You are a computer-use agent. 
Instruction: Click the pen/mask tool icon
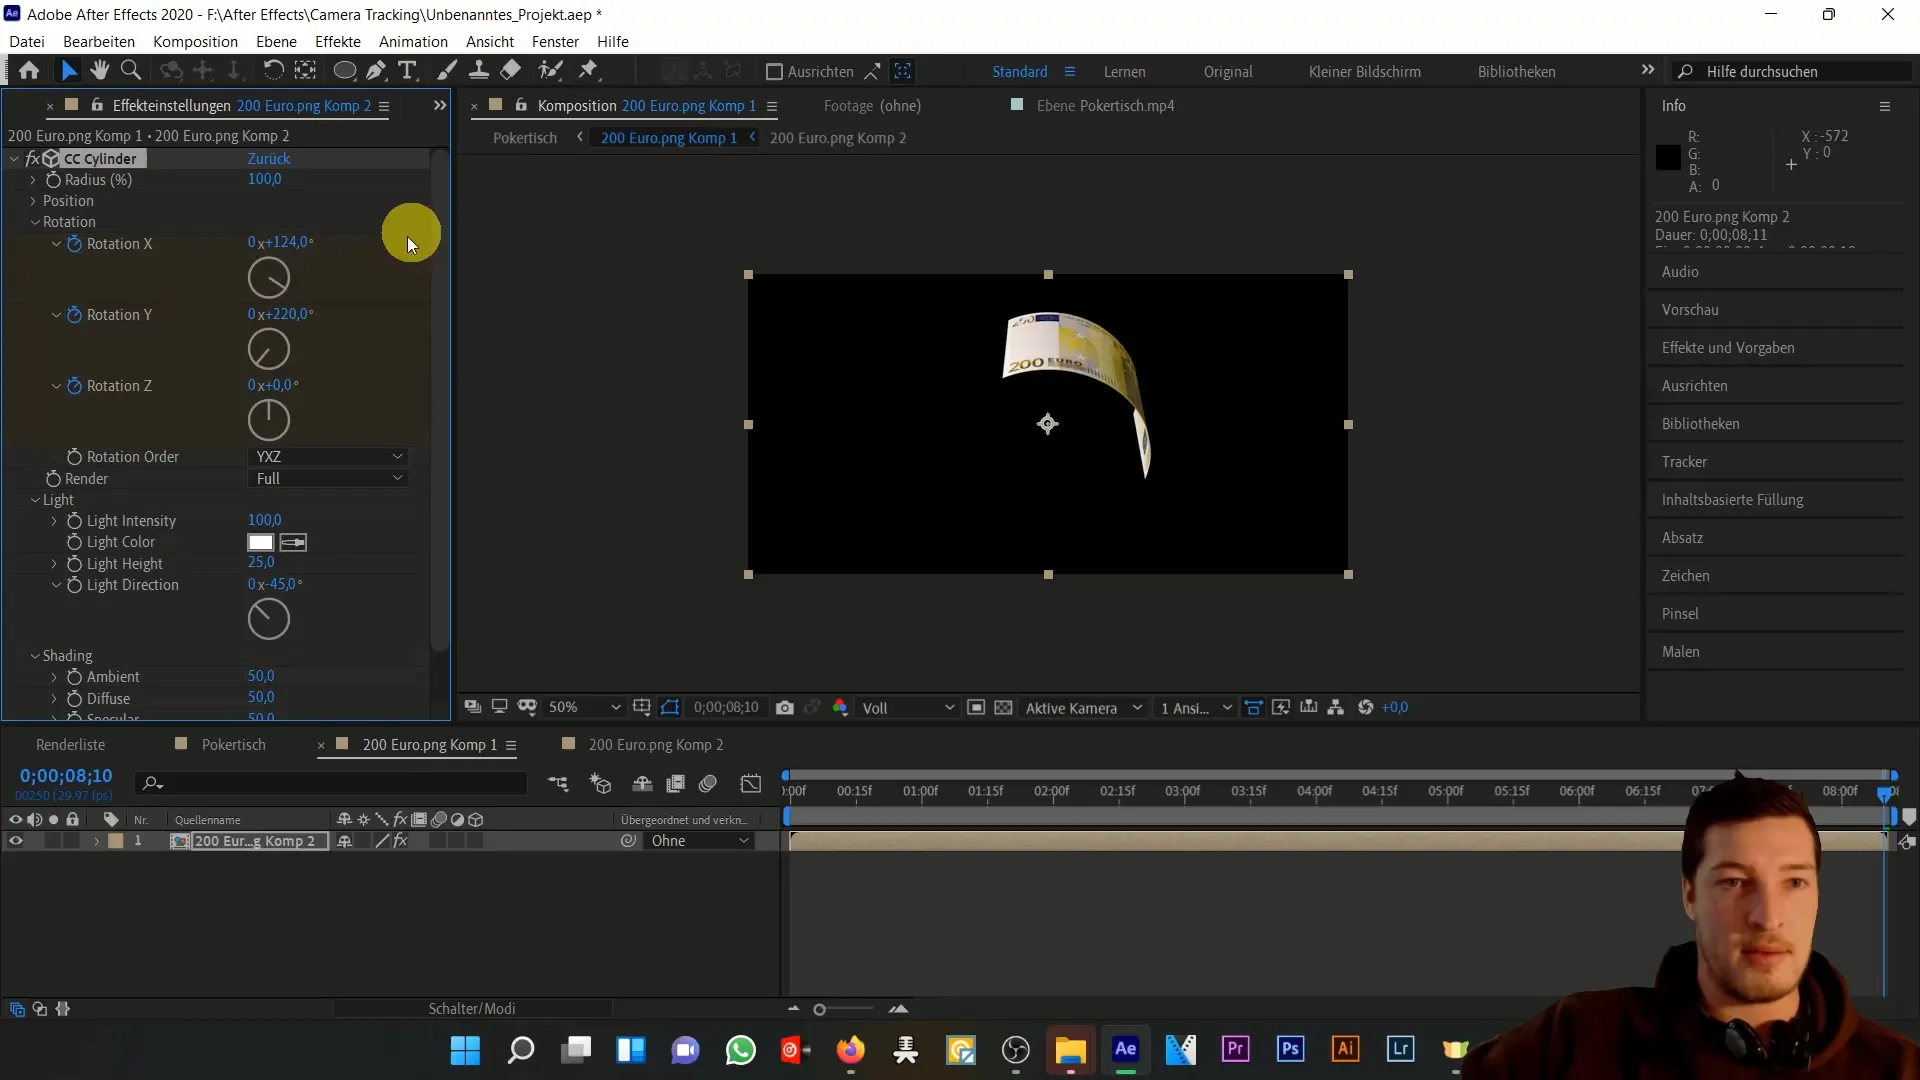376,71
